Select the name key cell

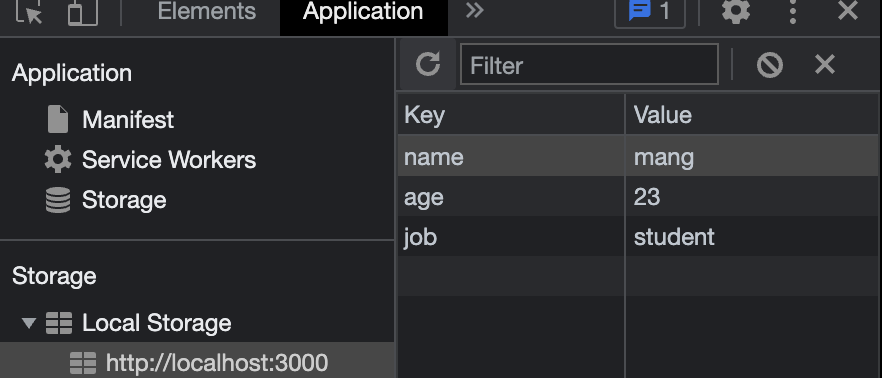pyautogui.click(x=511, y=156)
